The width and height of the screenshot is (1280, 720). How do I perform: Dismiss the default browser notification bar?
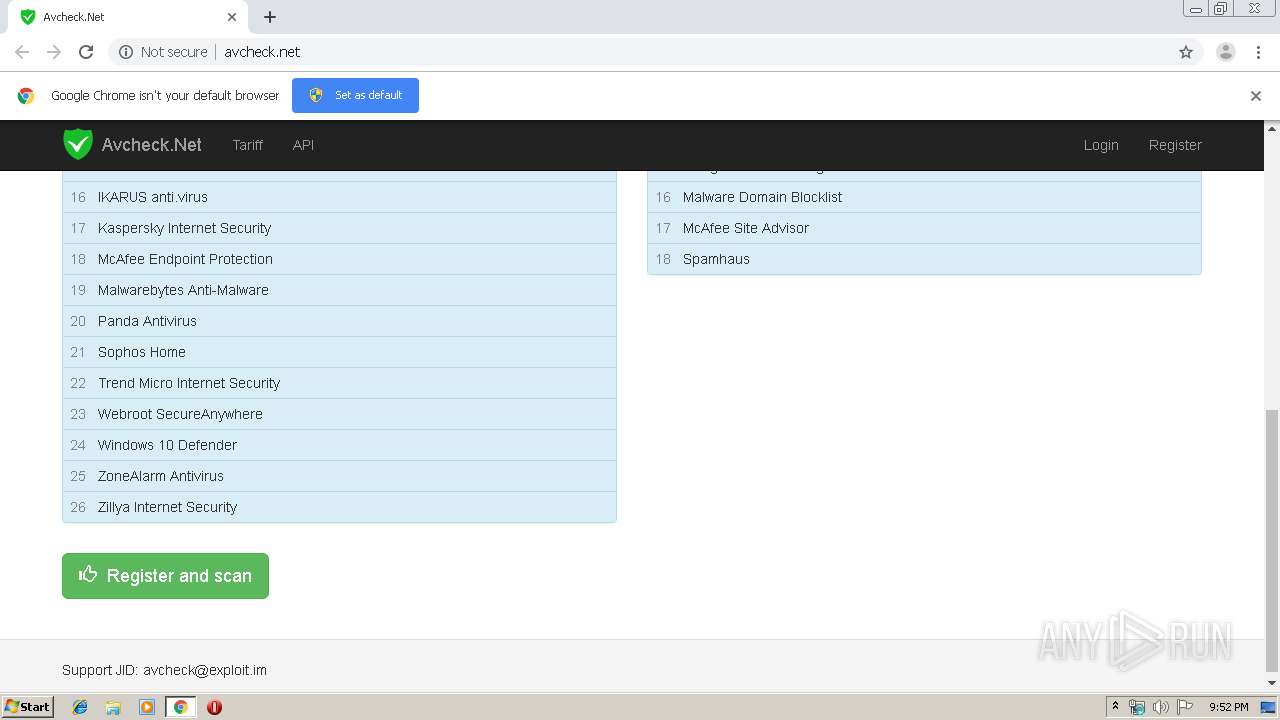click(x=1256, y=96)
